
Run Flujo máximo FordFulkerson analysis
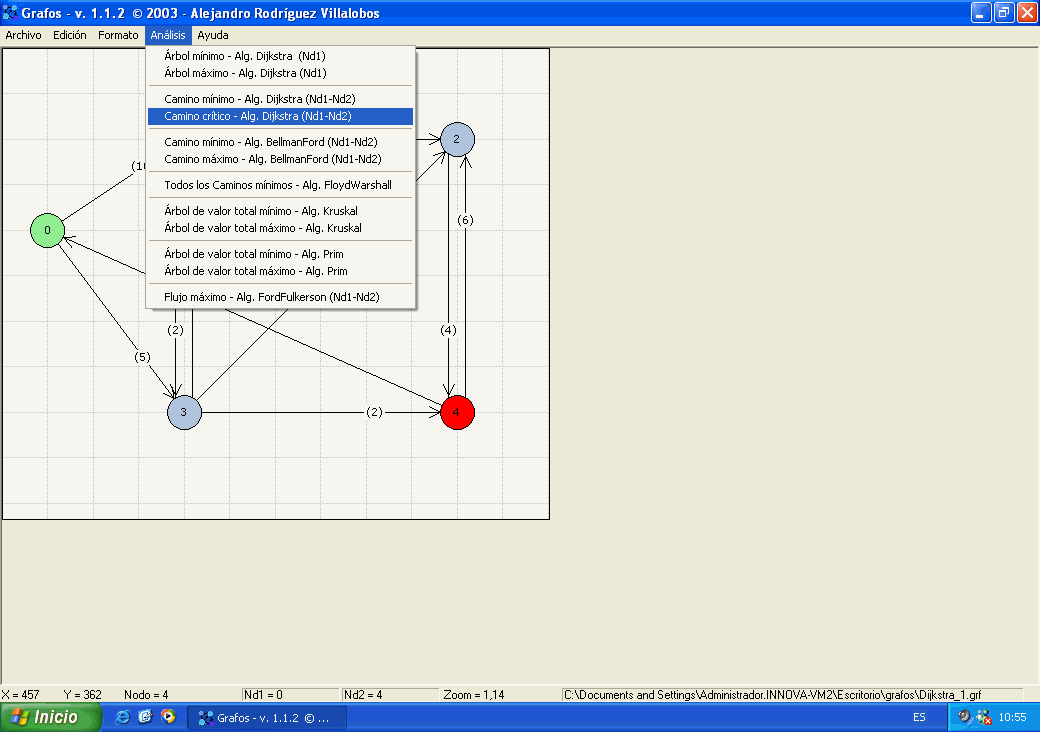[x=271, y=297]
